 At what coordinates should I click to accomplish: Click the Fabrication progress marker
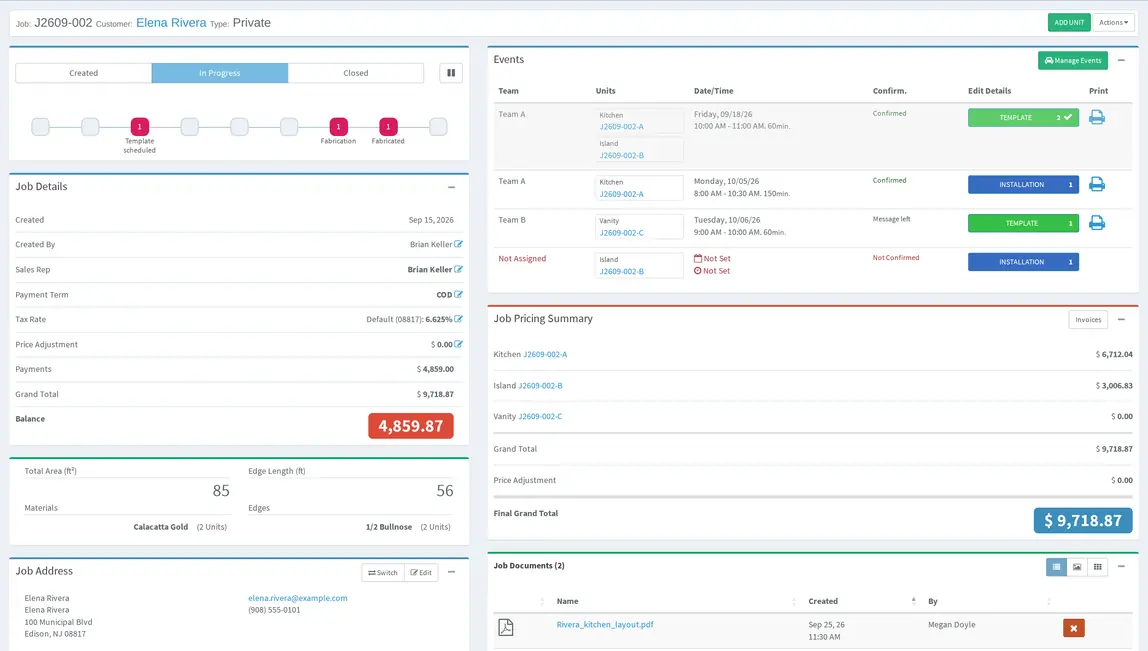[338, 127]
